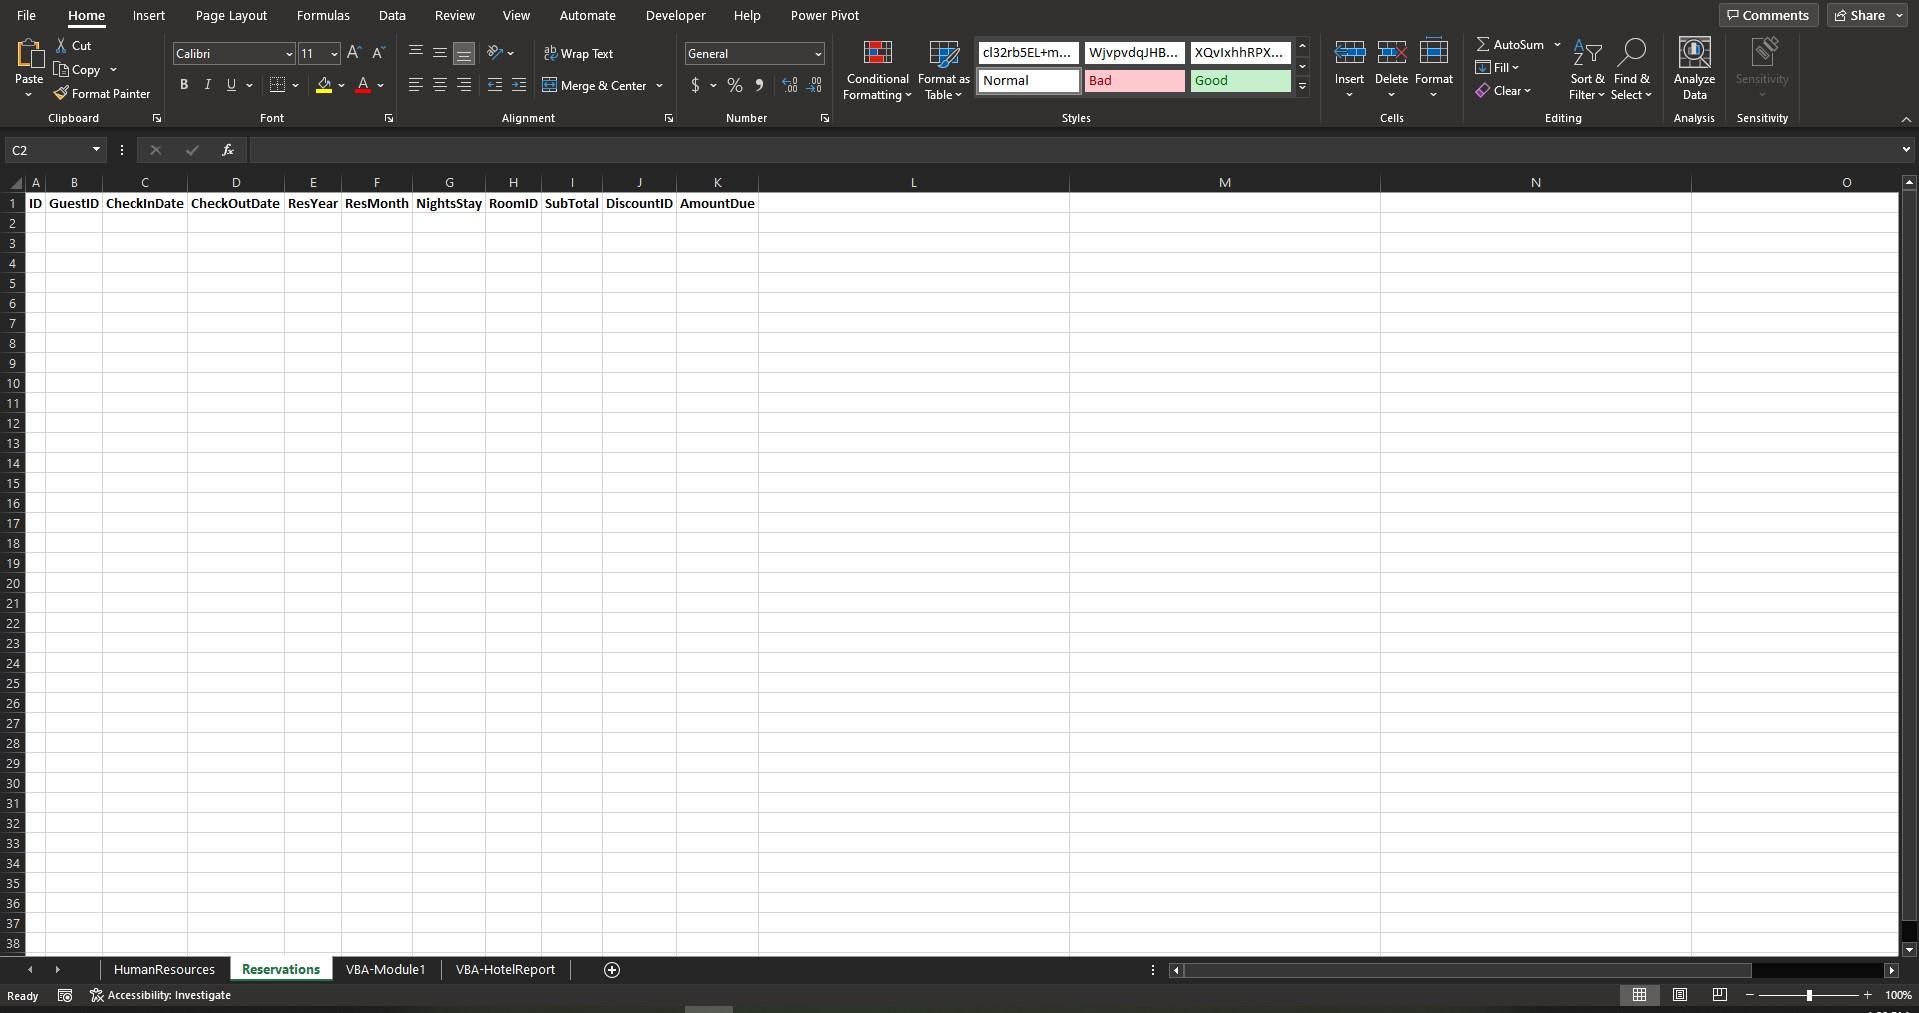This screenshot has height=1013, width=1919.
Task: Apply the Format Painter
Action: [103, 93]
